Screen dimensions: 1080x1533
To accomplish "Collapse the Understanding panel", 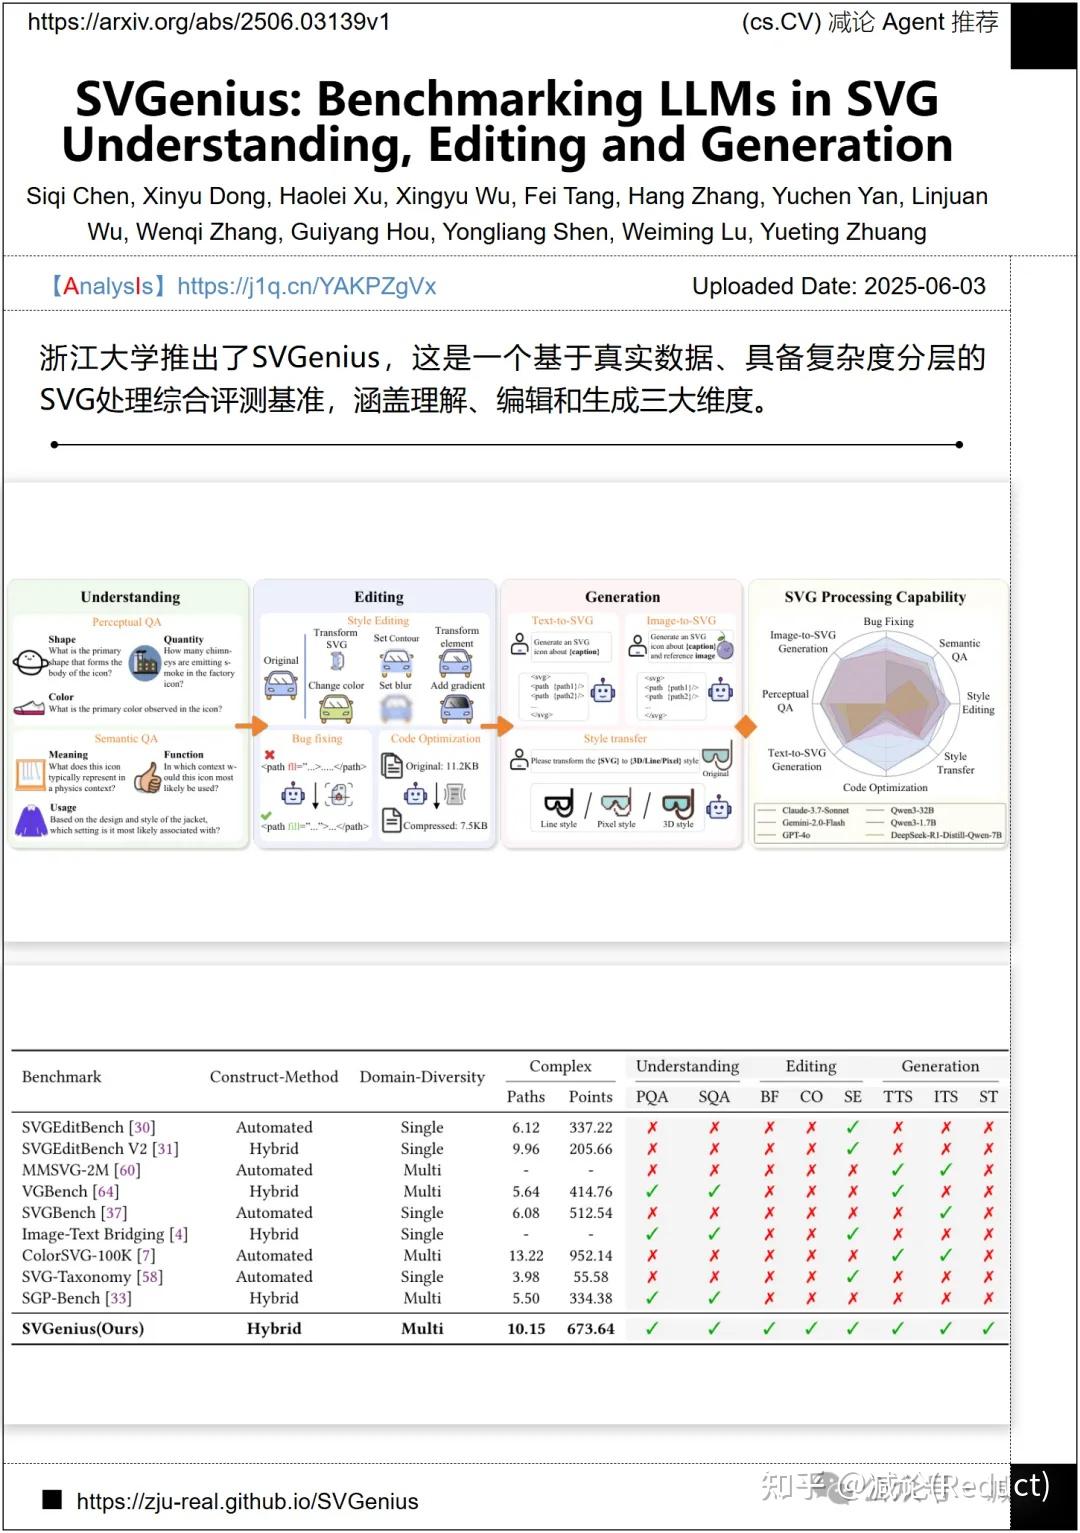I will point(130,597).
